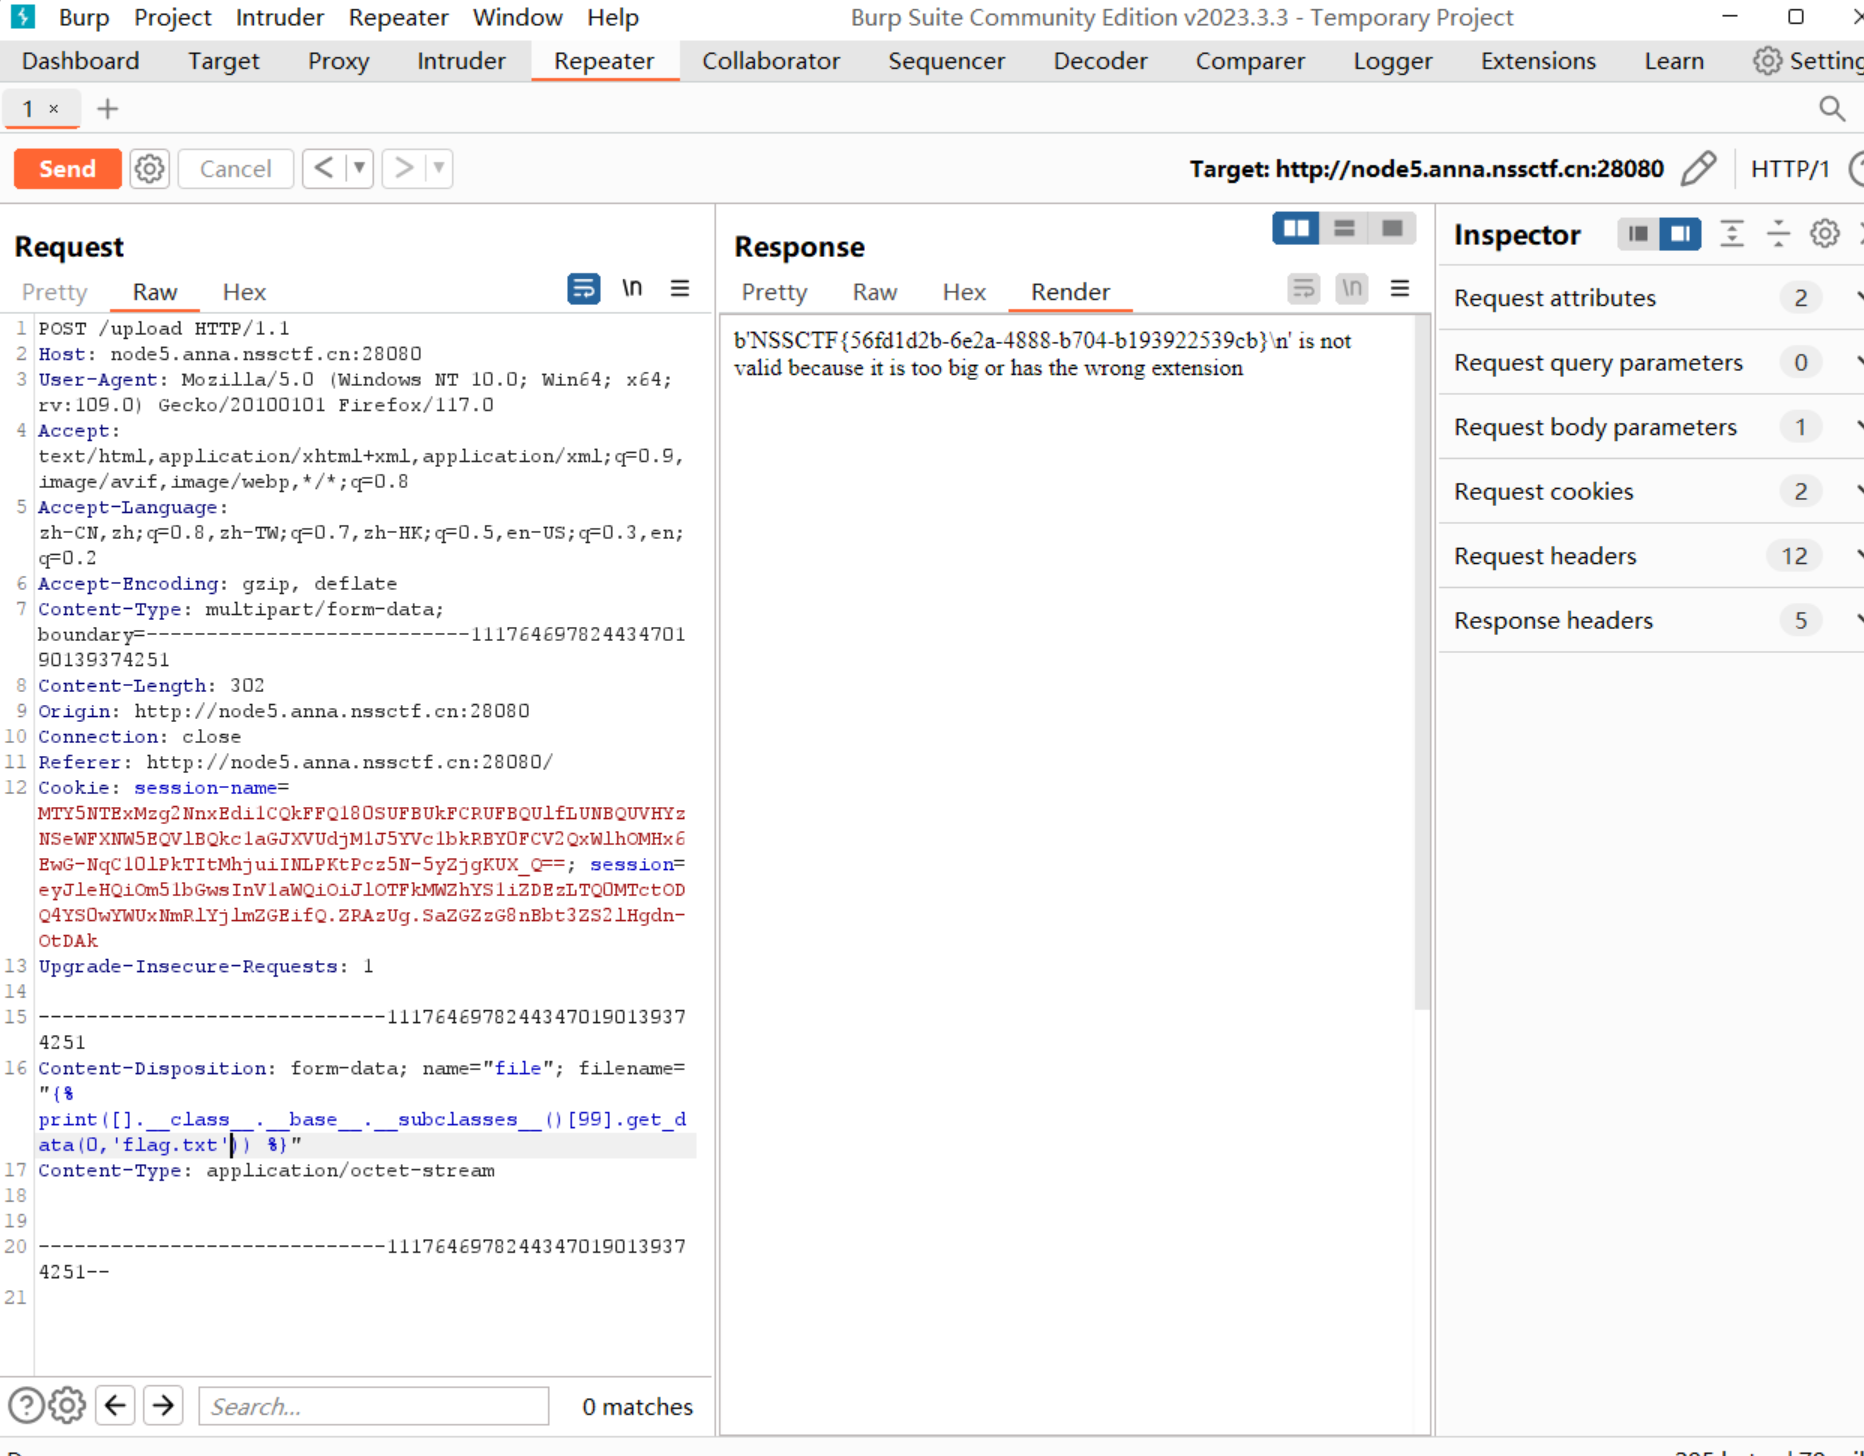Open the Burp menu
The width and height of the screenshot is (1864, 1456).
click(x=83, y=17)
